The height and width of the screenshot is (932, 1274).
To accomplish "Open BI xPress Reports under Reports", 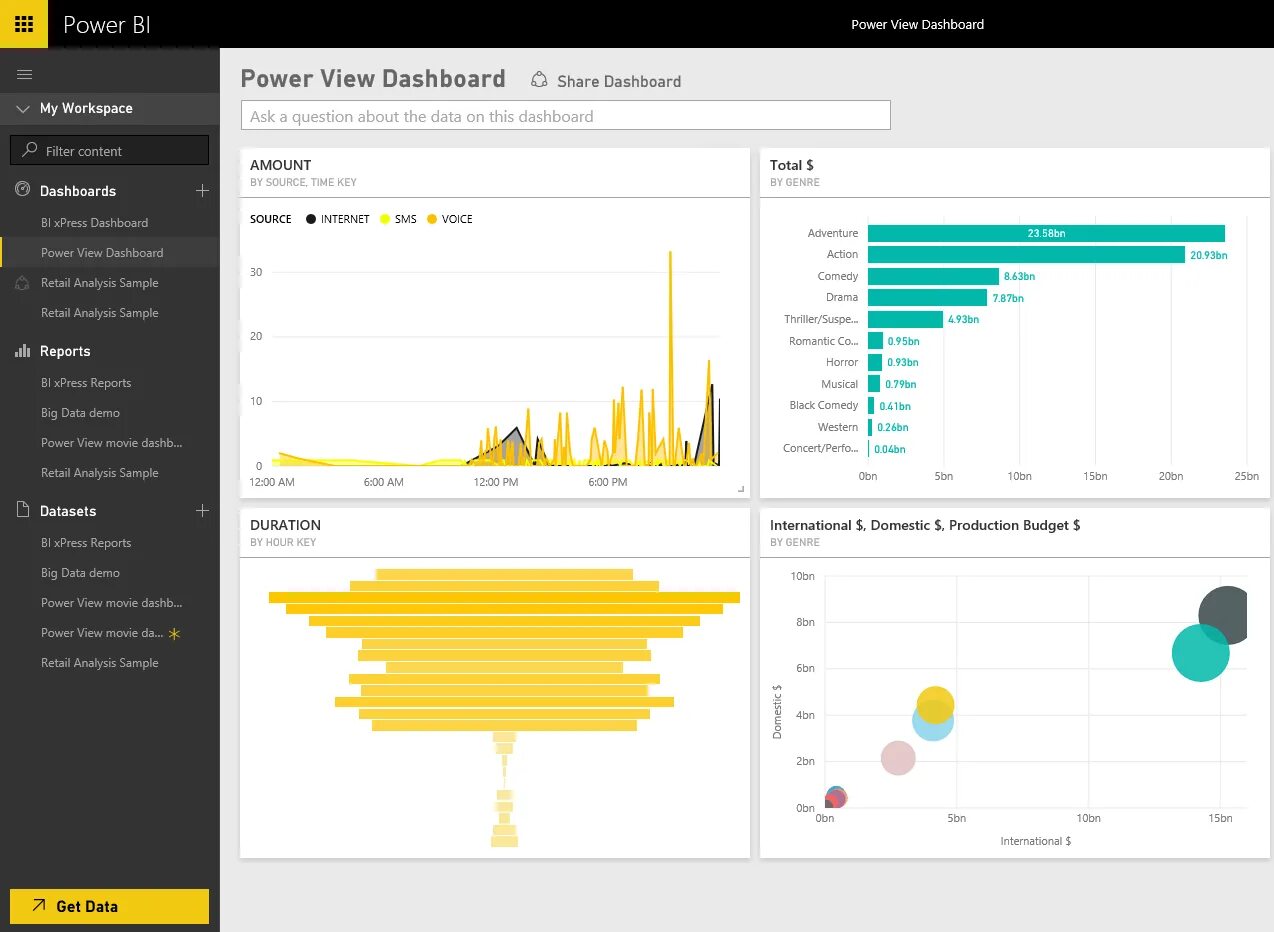I will tap(86, 383).
